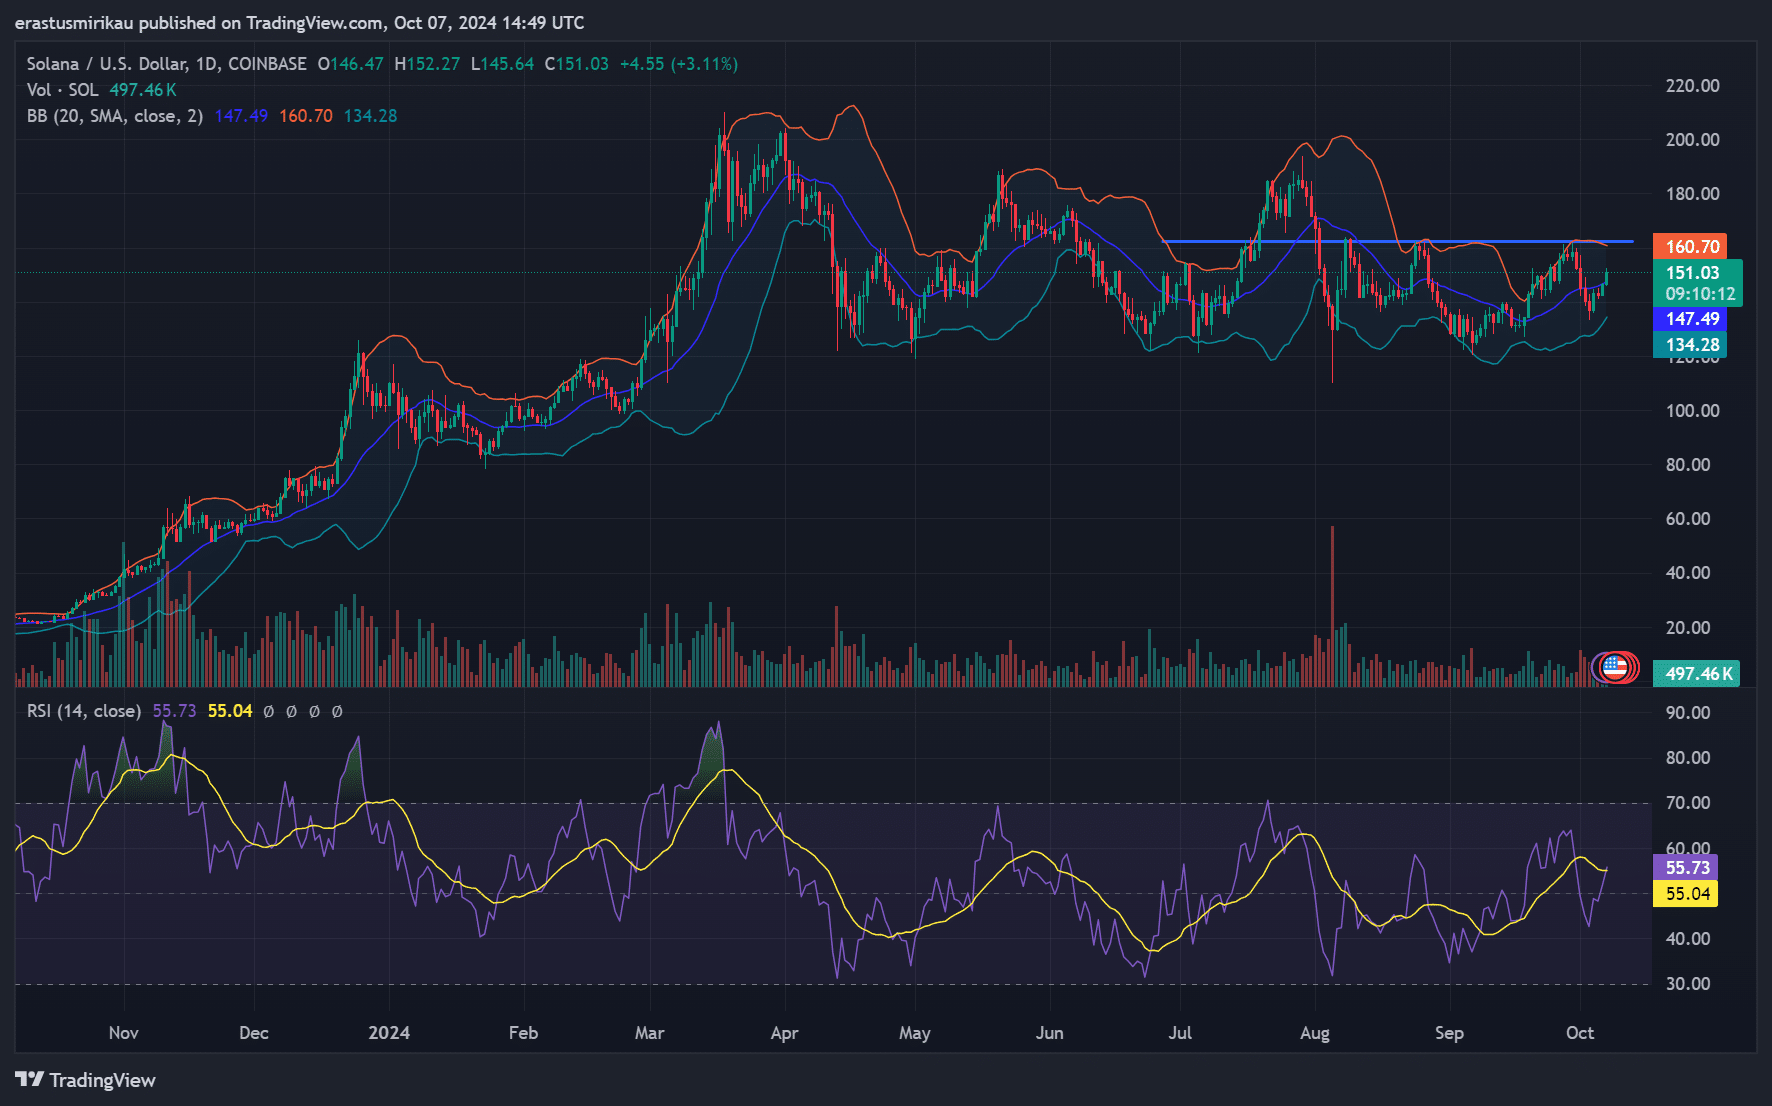Viewport: 1772px width, 1106px height.
Task: Click the yellow RSI MA value 55.04 in legend
Action: pyautogui.click(x=230, y=711)
